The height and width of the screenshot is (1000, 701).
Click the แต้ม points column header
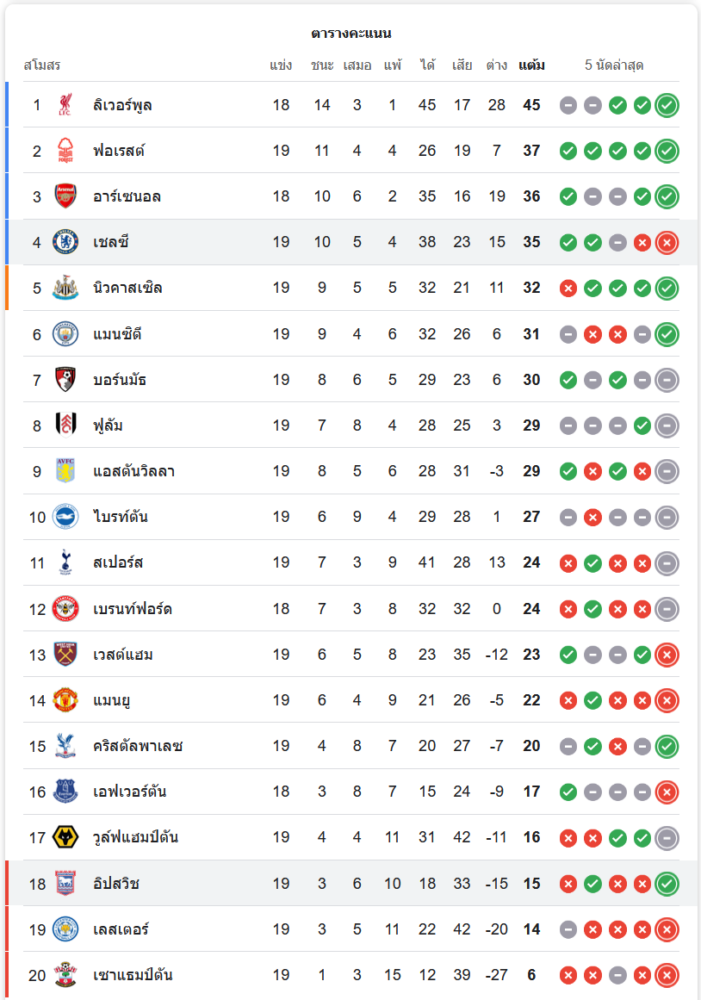tap(531, 65)
